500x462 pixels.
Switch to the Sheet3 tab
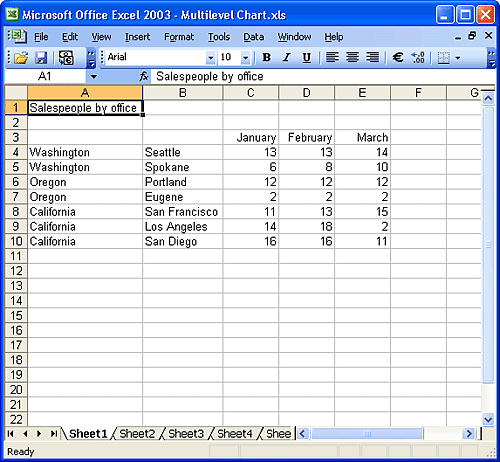[186, 434]
